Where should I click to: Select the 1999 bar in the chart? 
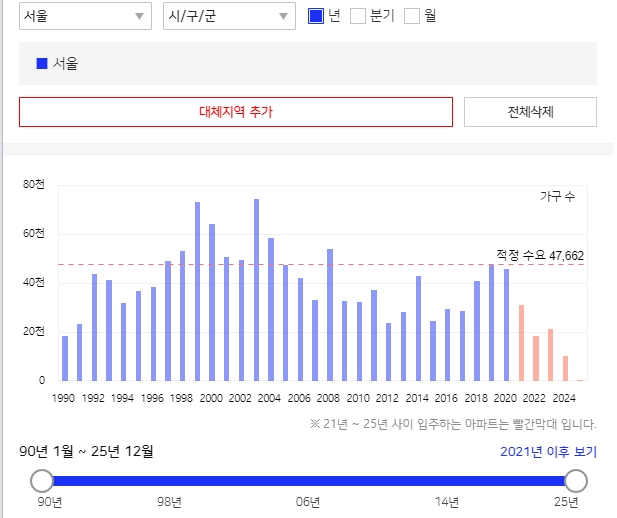pyautogui.click(x=197, y=292)
